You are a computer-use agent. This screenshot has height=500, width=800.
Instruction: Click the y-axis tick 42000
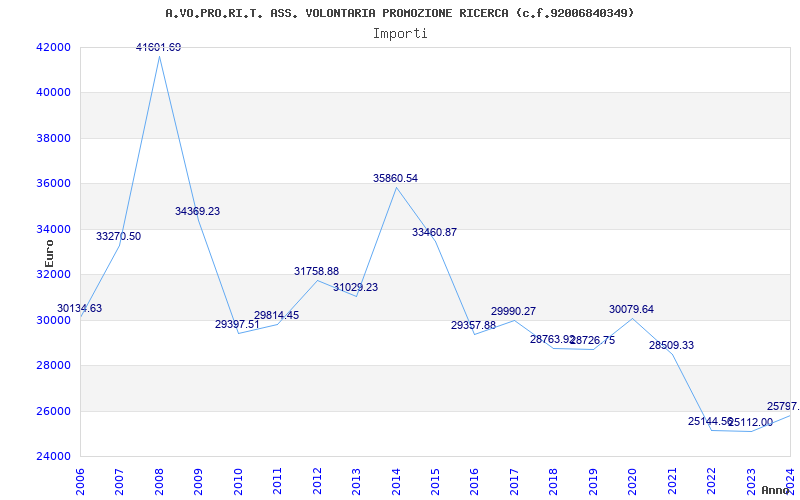point(53,47)
